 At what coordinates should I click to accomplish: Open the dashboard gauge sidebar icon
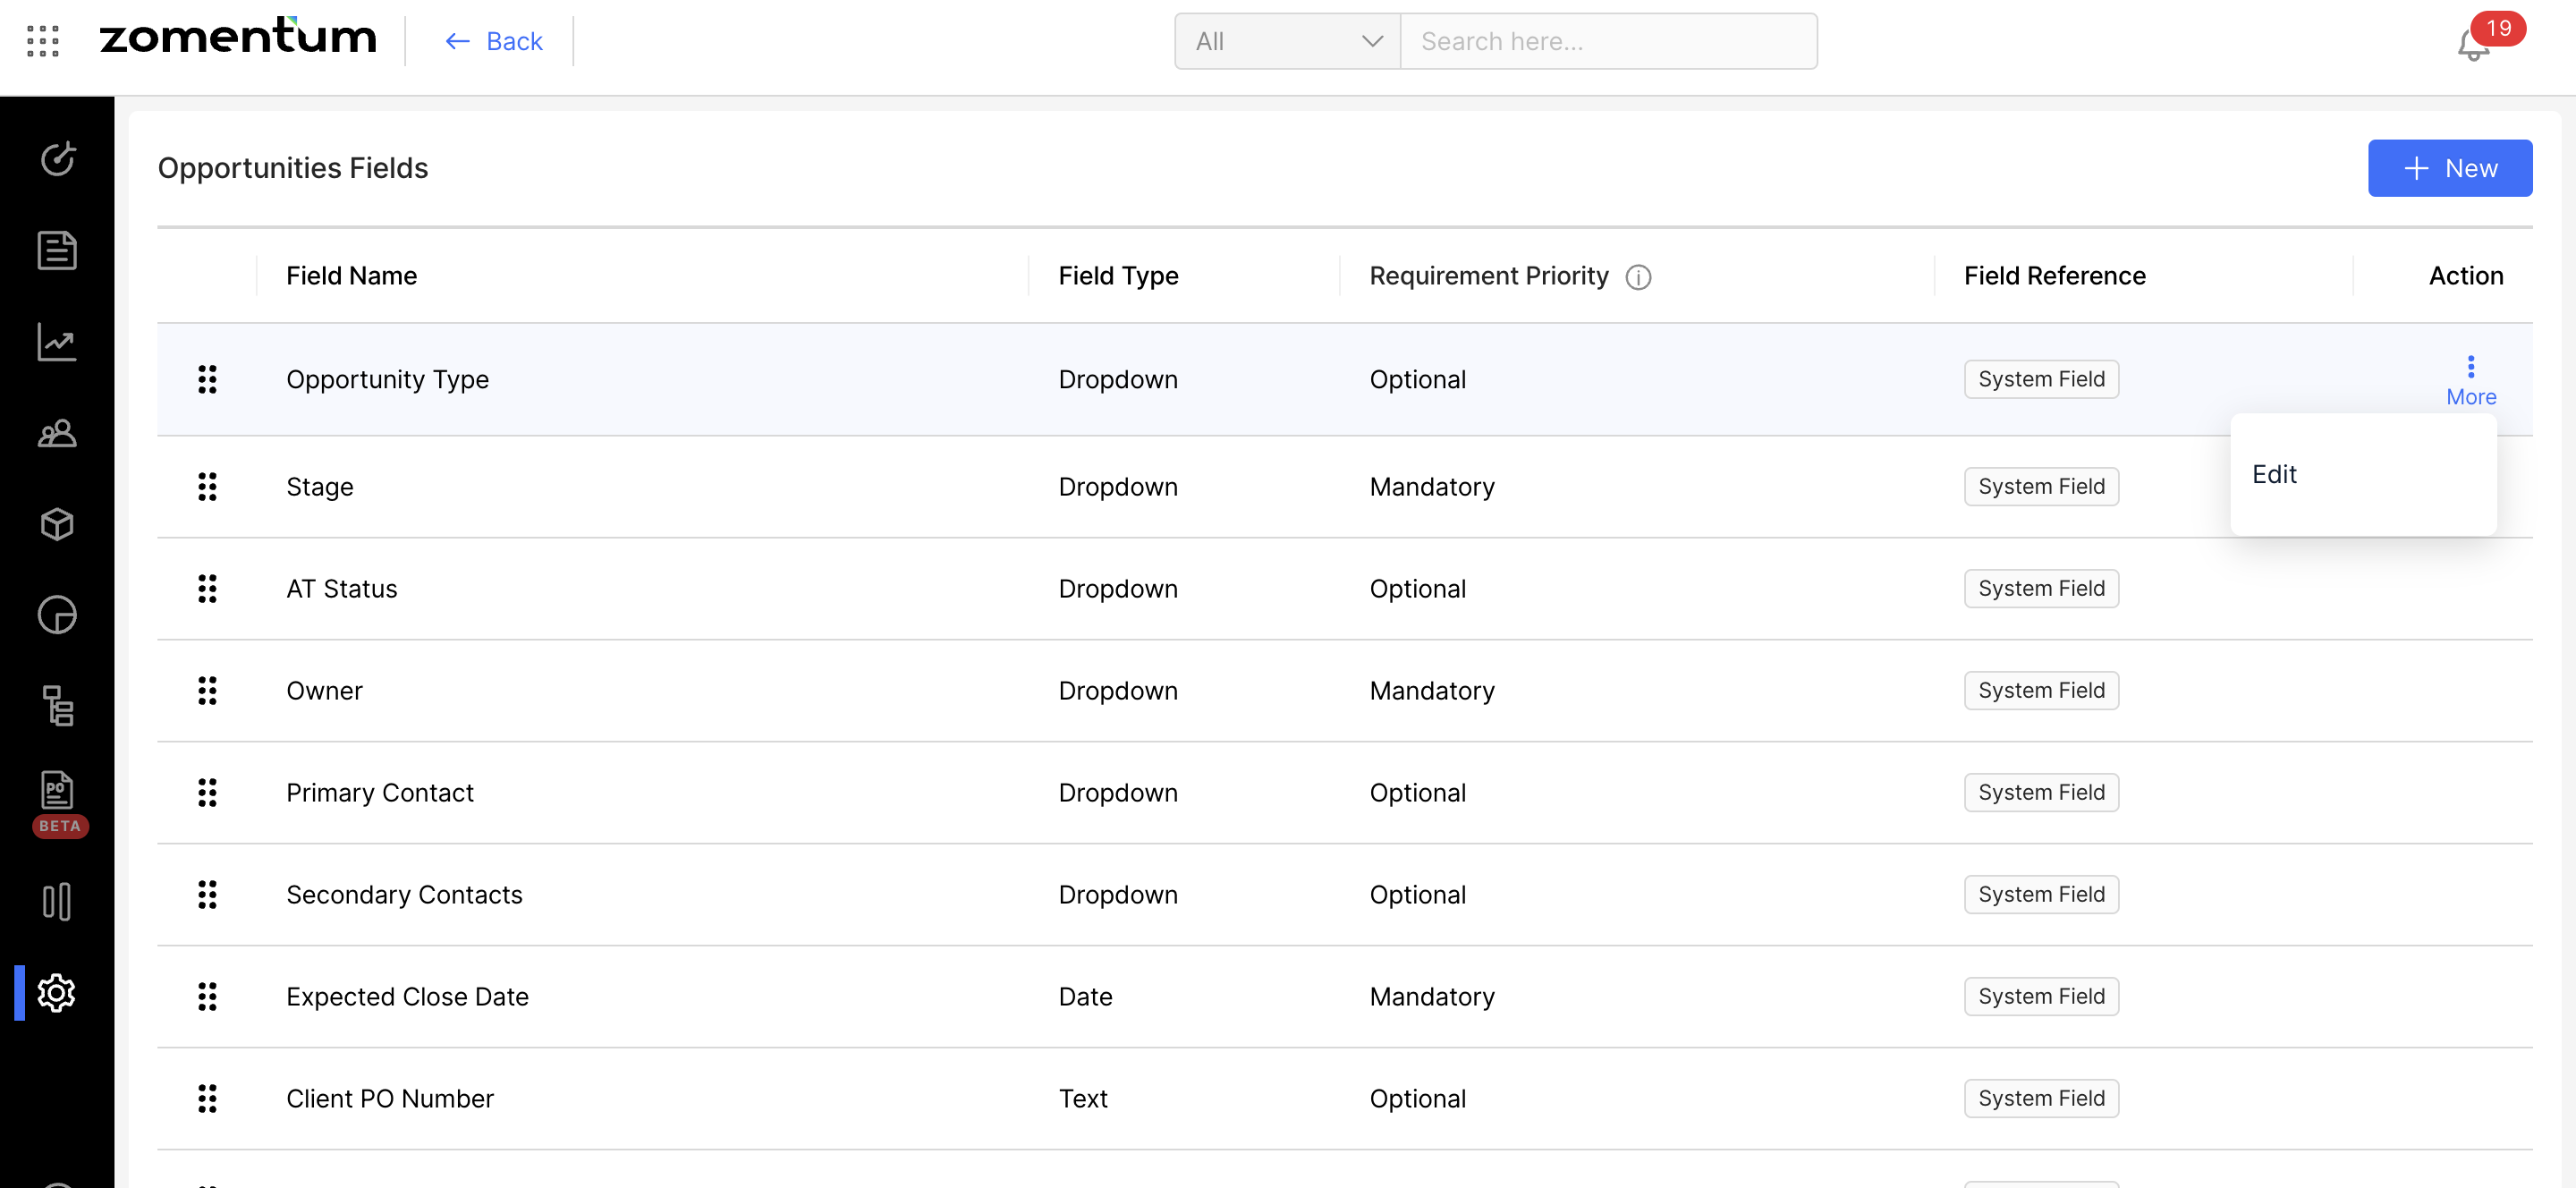tap(57, 158)
